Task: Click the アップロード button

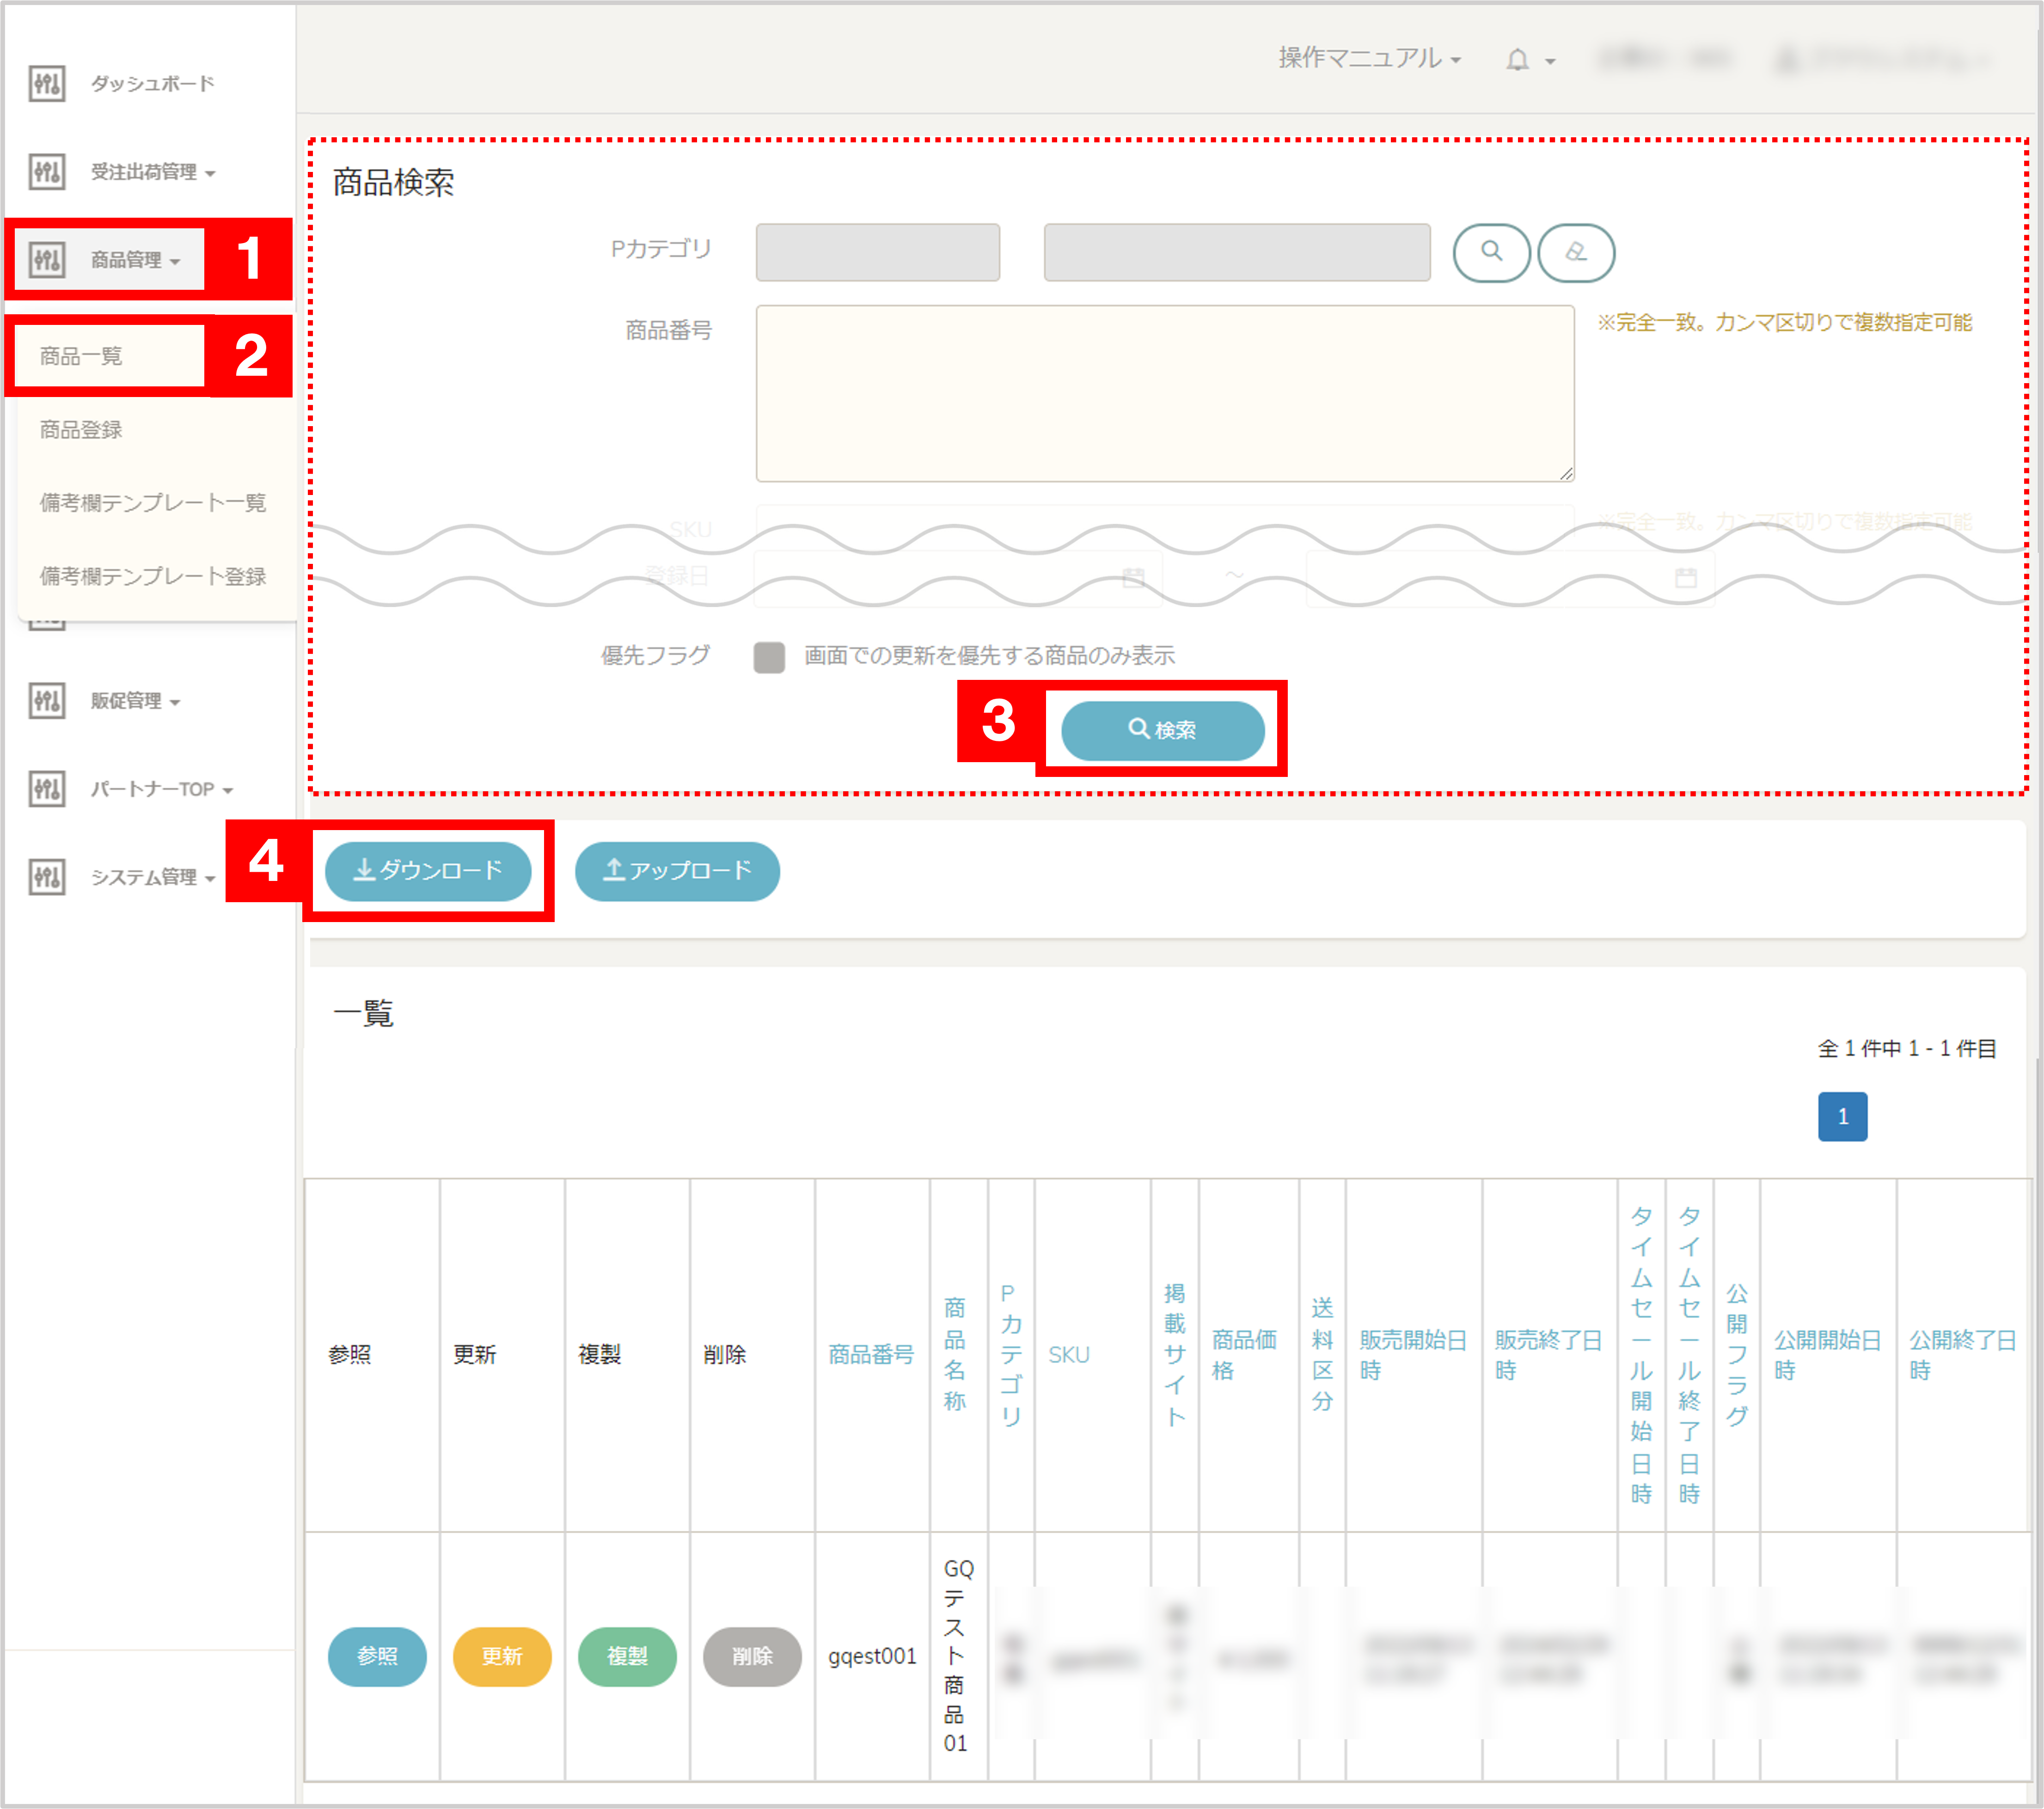Action: (x=677, y=871)
